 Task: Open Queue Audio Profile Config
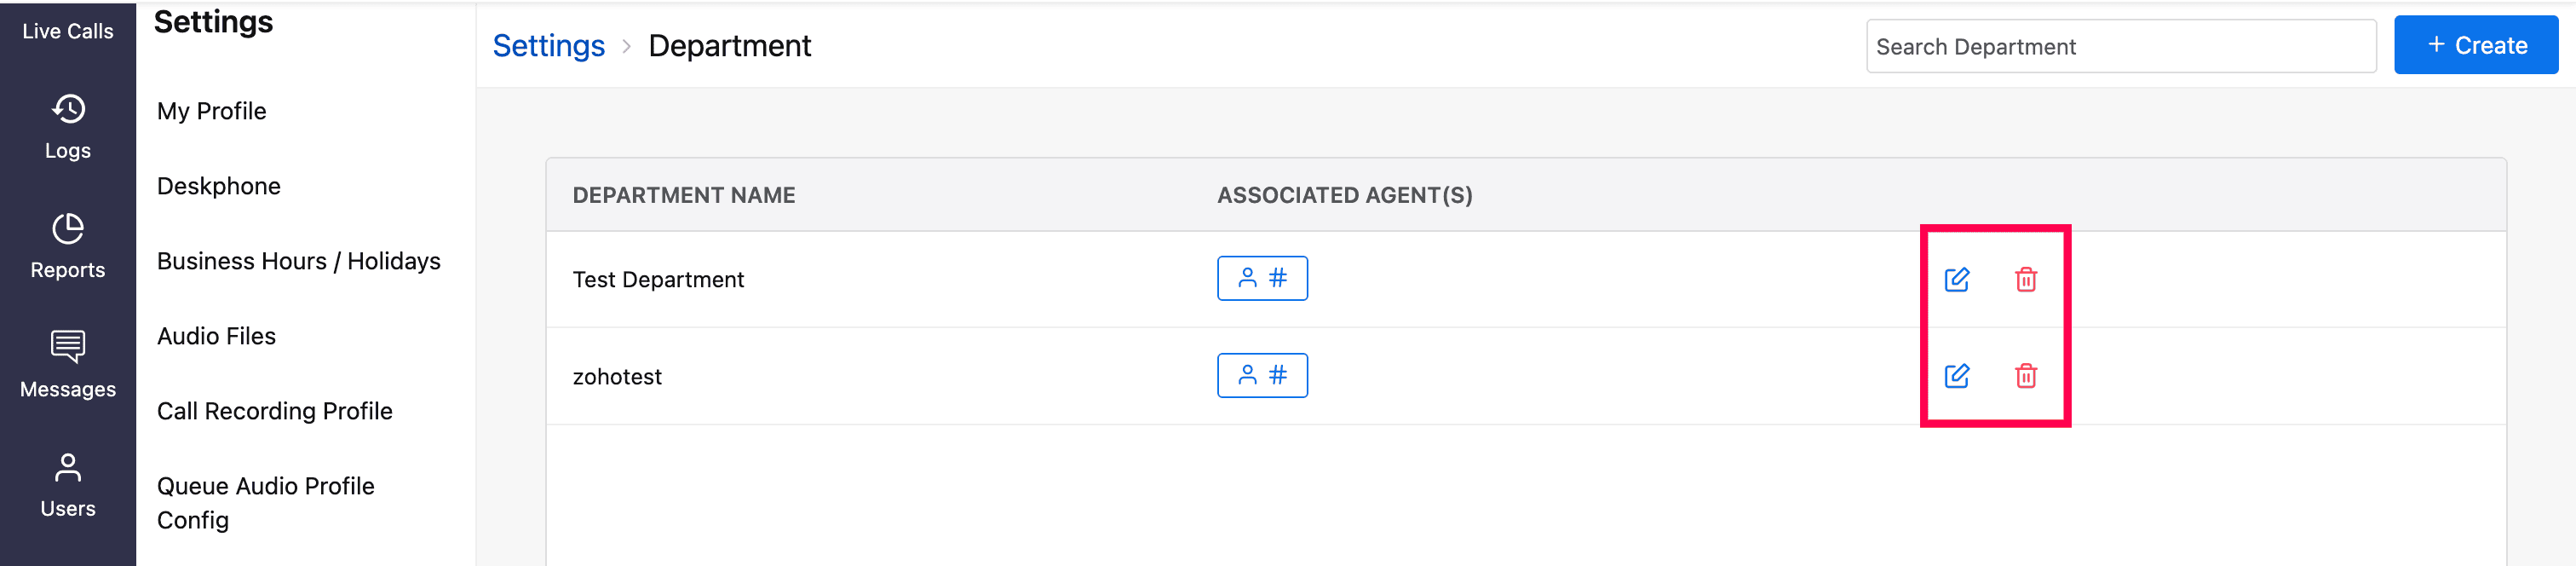[x=265, y=502]
